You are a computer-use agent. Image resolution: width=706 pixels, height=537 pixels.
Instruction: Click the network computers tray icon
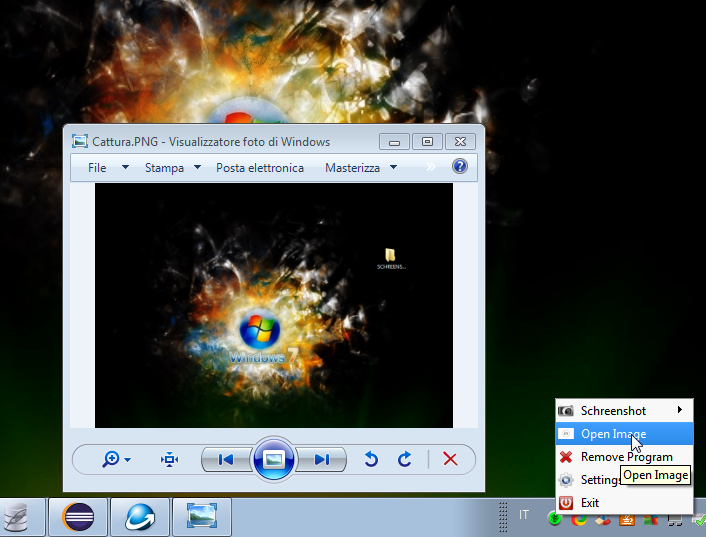pos(675,520)
